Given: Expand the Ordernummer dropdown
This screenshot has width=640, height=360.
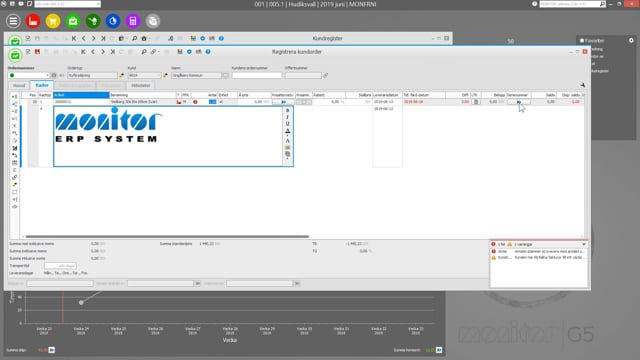Looking at the screenshot, I should point(47,76).
